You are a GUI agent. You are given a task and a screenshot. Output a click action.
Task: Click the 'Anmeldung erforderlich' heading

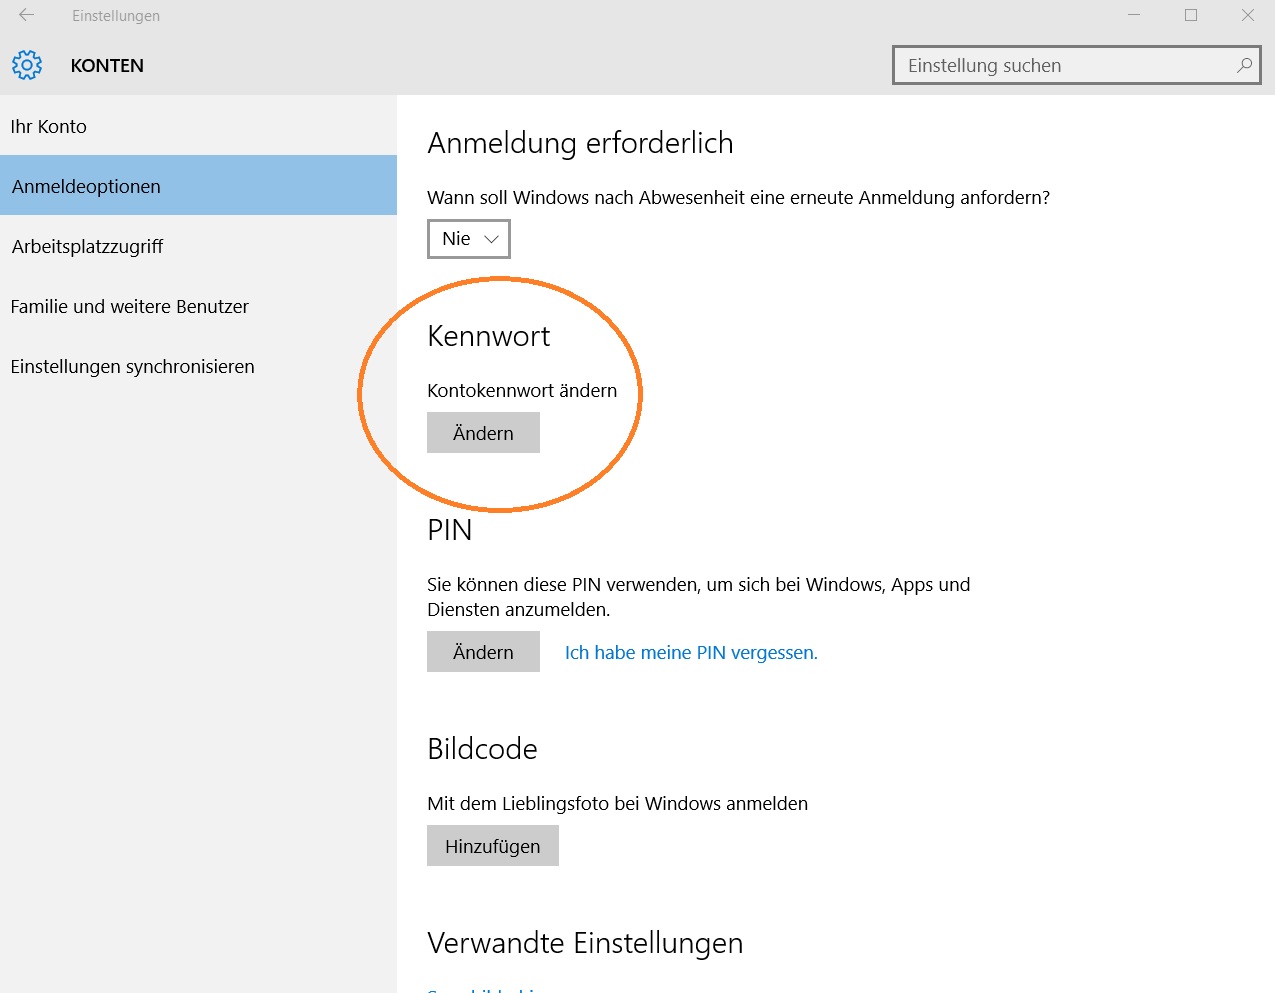[x=580, y=143]
